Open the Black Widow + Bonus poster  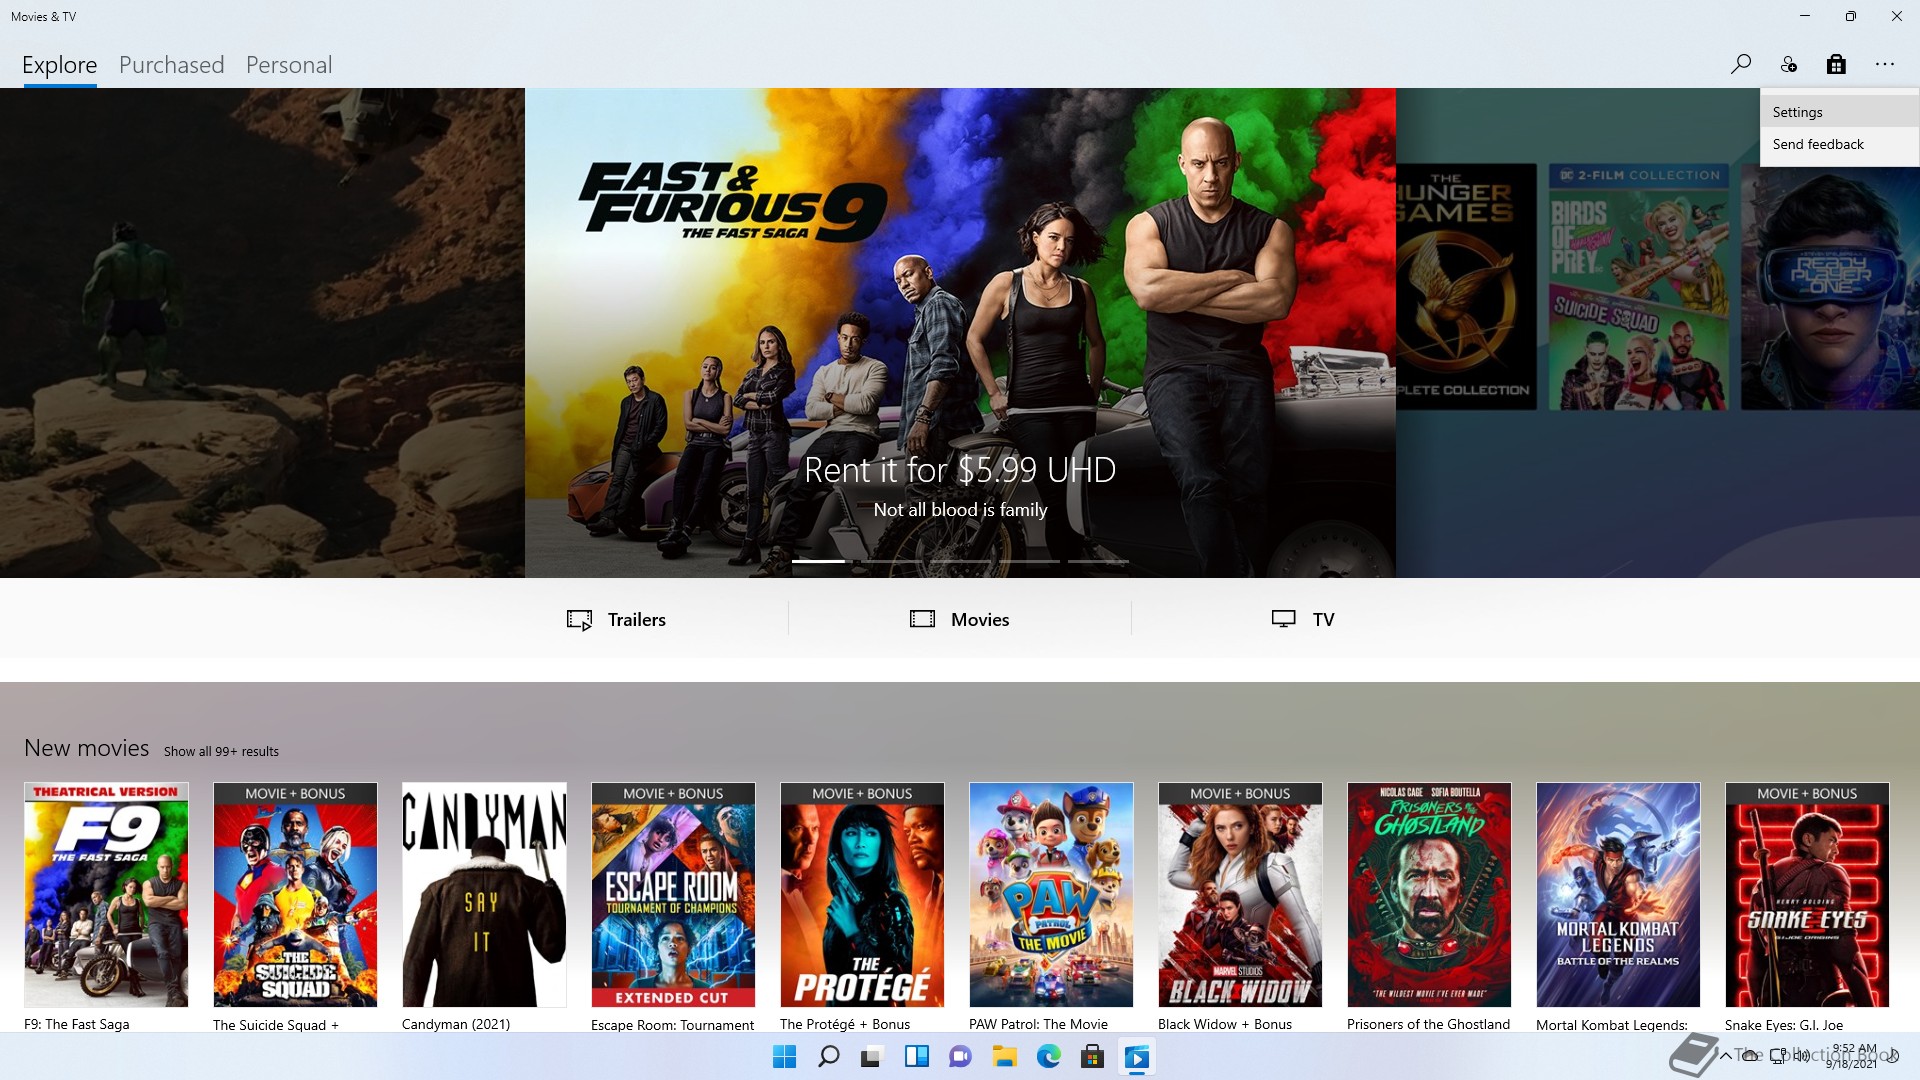[1240, 895]
